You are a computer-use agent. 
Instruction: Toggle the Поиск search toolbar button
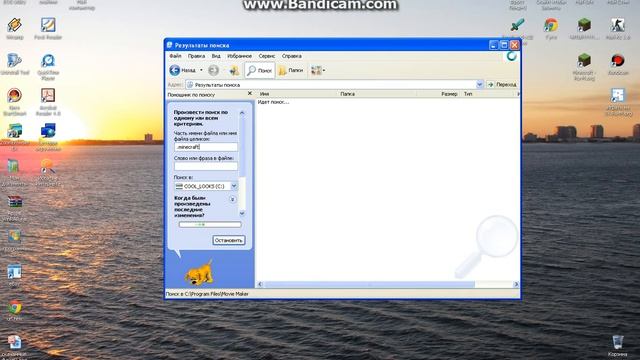click(x=260, y=70)
